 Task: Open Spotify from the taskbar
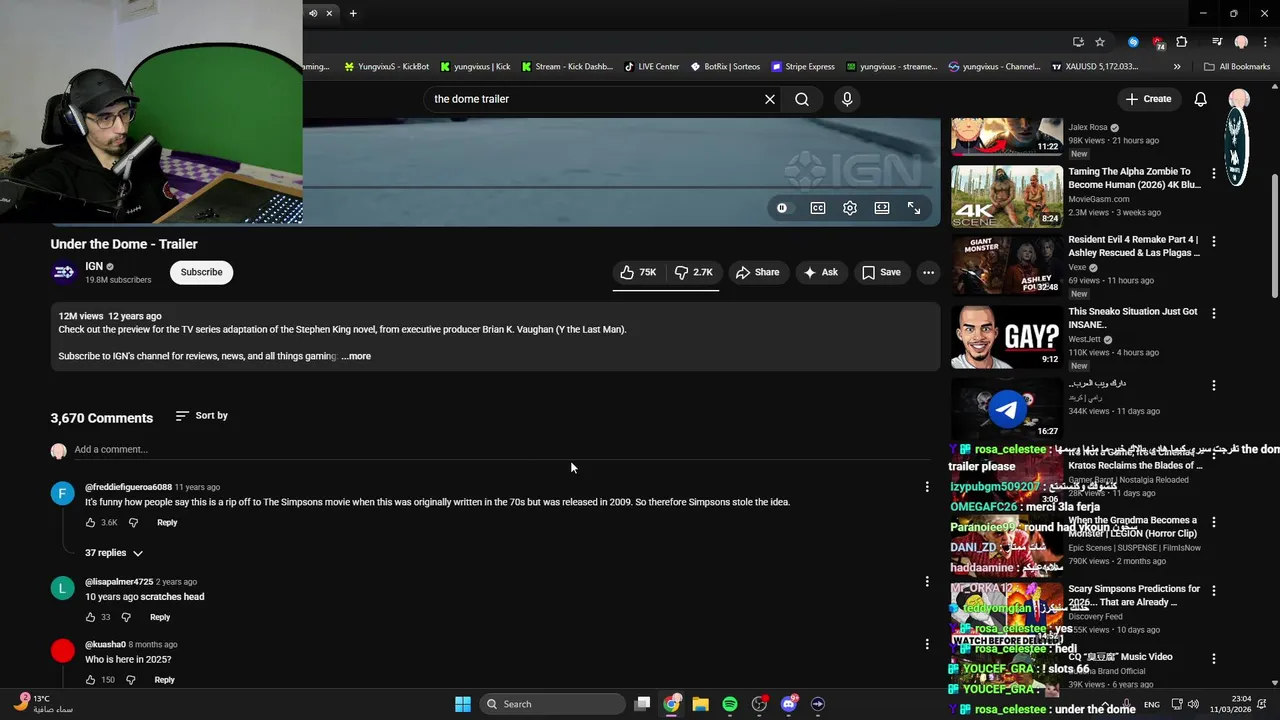click(730, 704)
